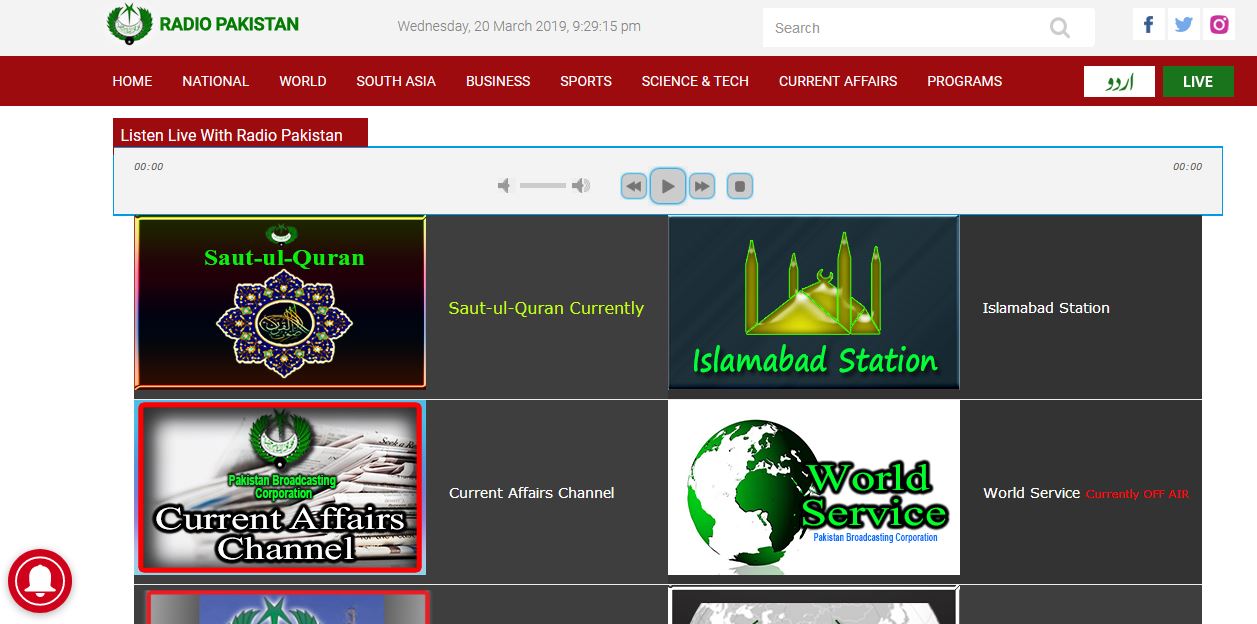Image resolution: width=1257 pixels, height=624 pixels.
Task: Start playback with the play button
Action: pos(668,186)
